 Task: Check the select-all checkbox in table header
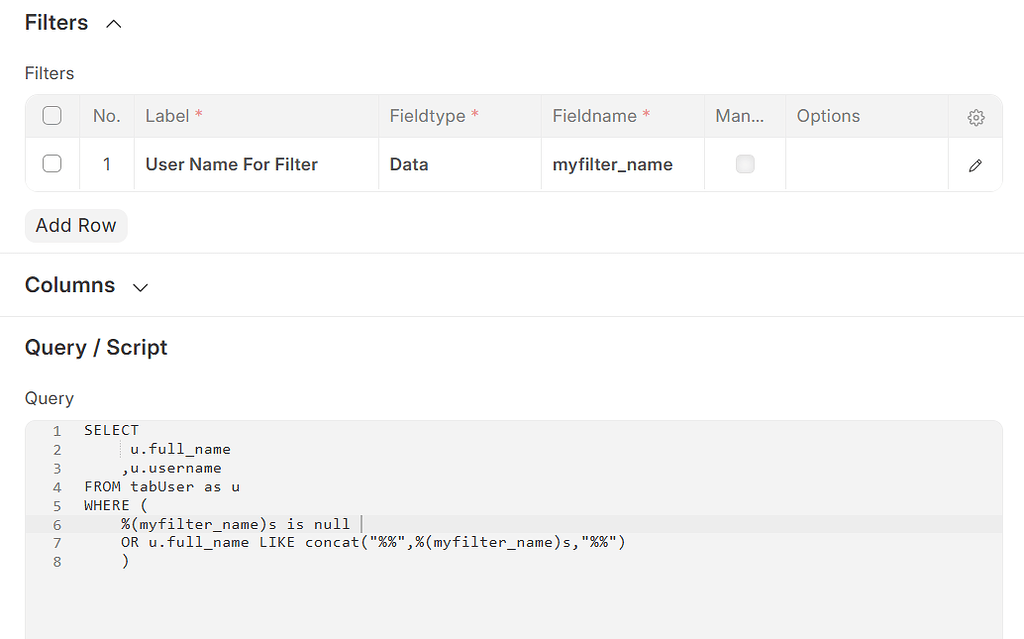pyautogui.click(x=51, y=115)
